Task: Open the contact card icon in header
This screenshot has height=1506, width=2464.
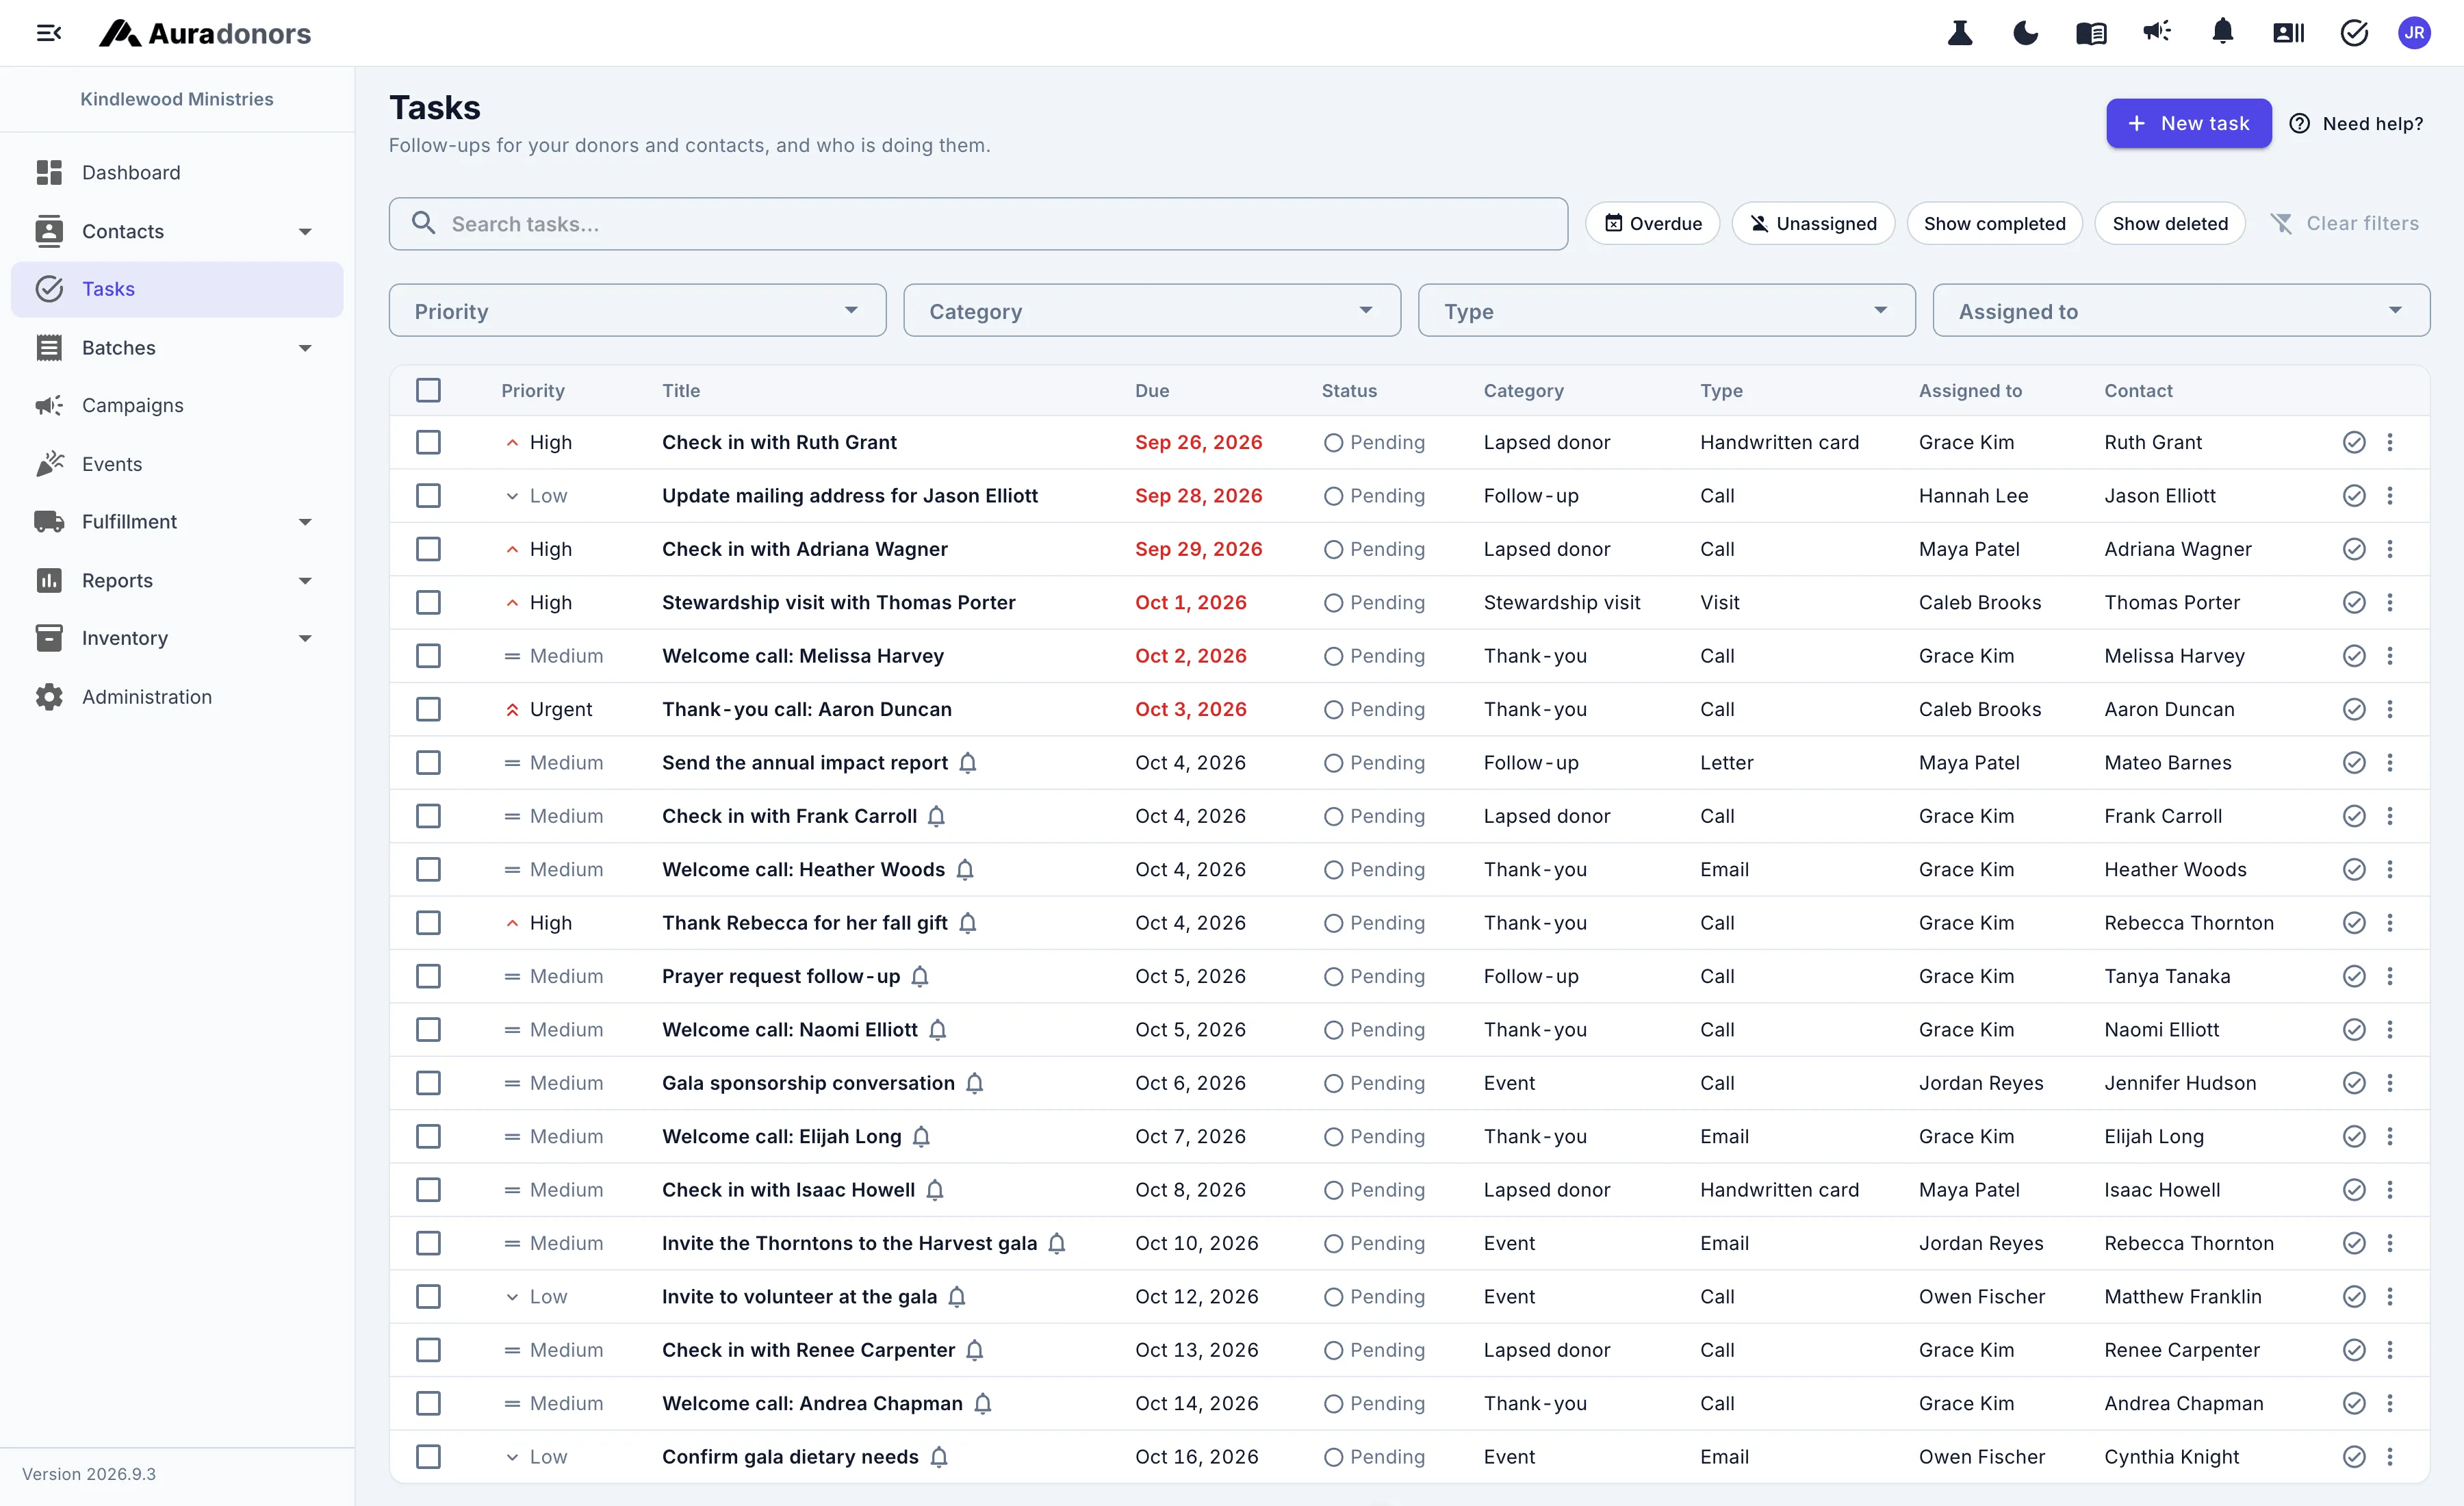Action: tap(2288, 33)
